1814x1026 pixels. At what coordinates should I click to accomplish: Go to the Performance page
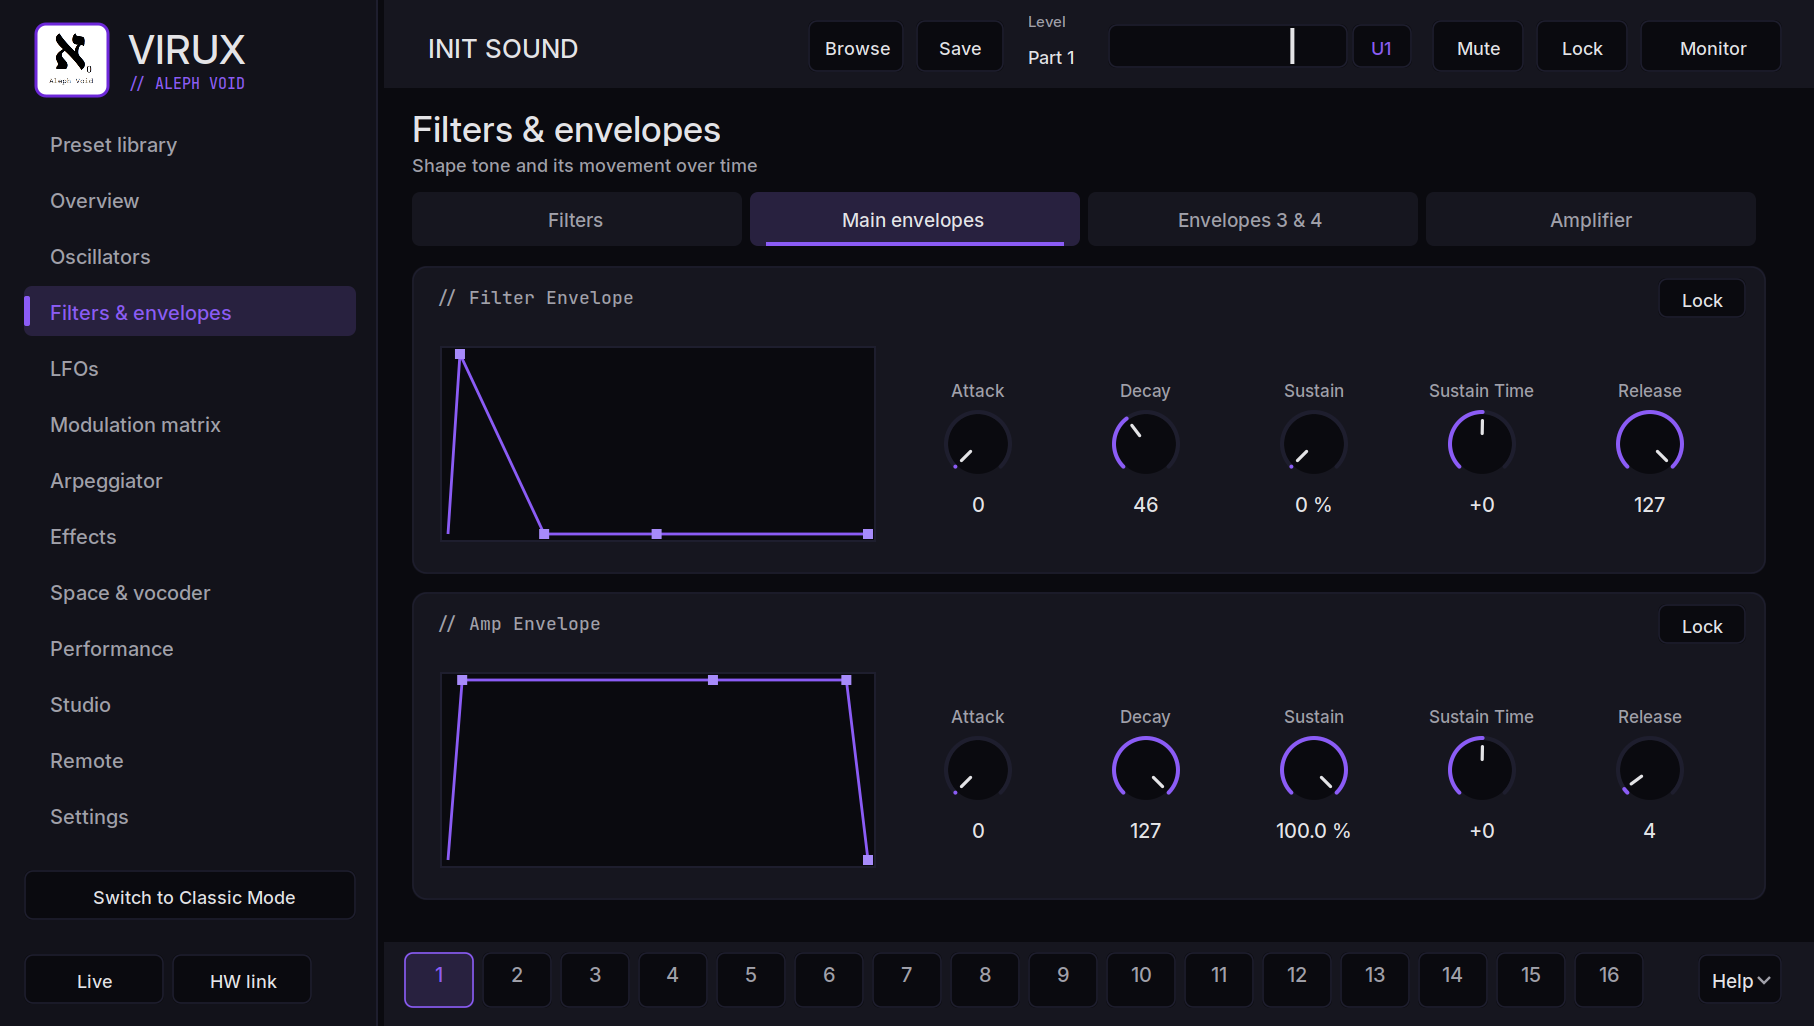click(x=190, y=649)
